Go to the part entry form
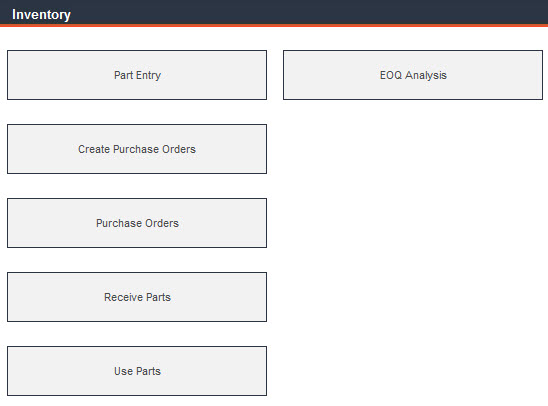This screenshot has width=548, height=406. pos(137,75)
